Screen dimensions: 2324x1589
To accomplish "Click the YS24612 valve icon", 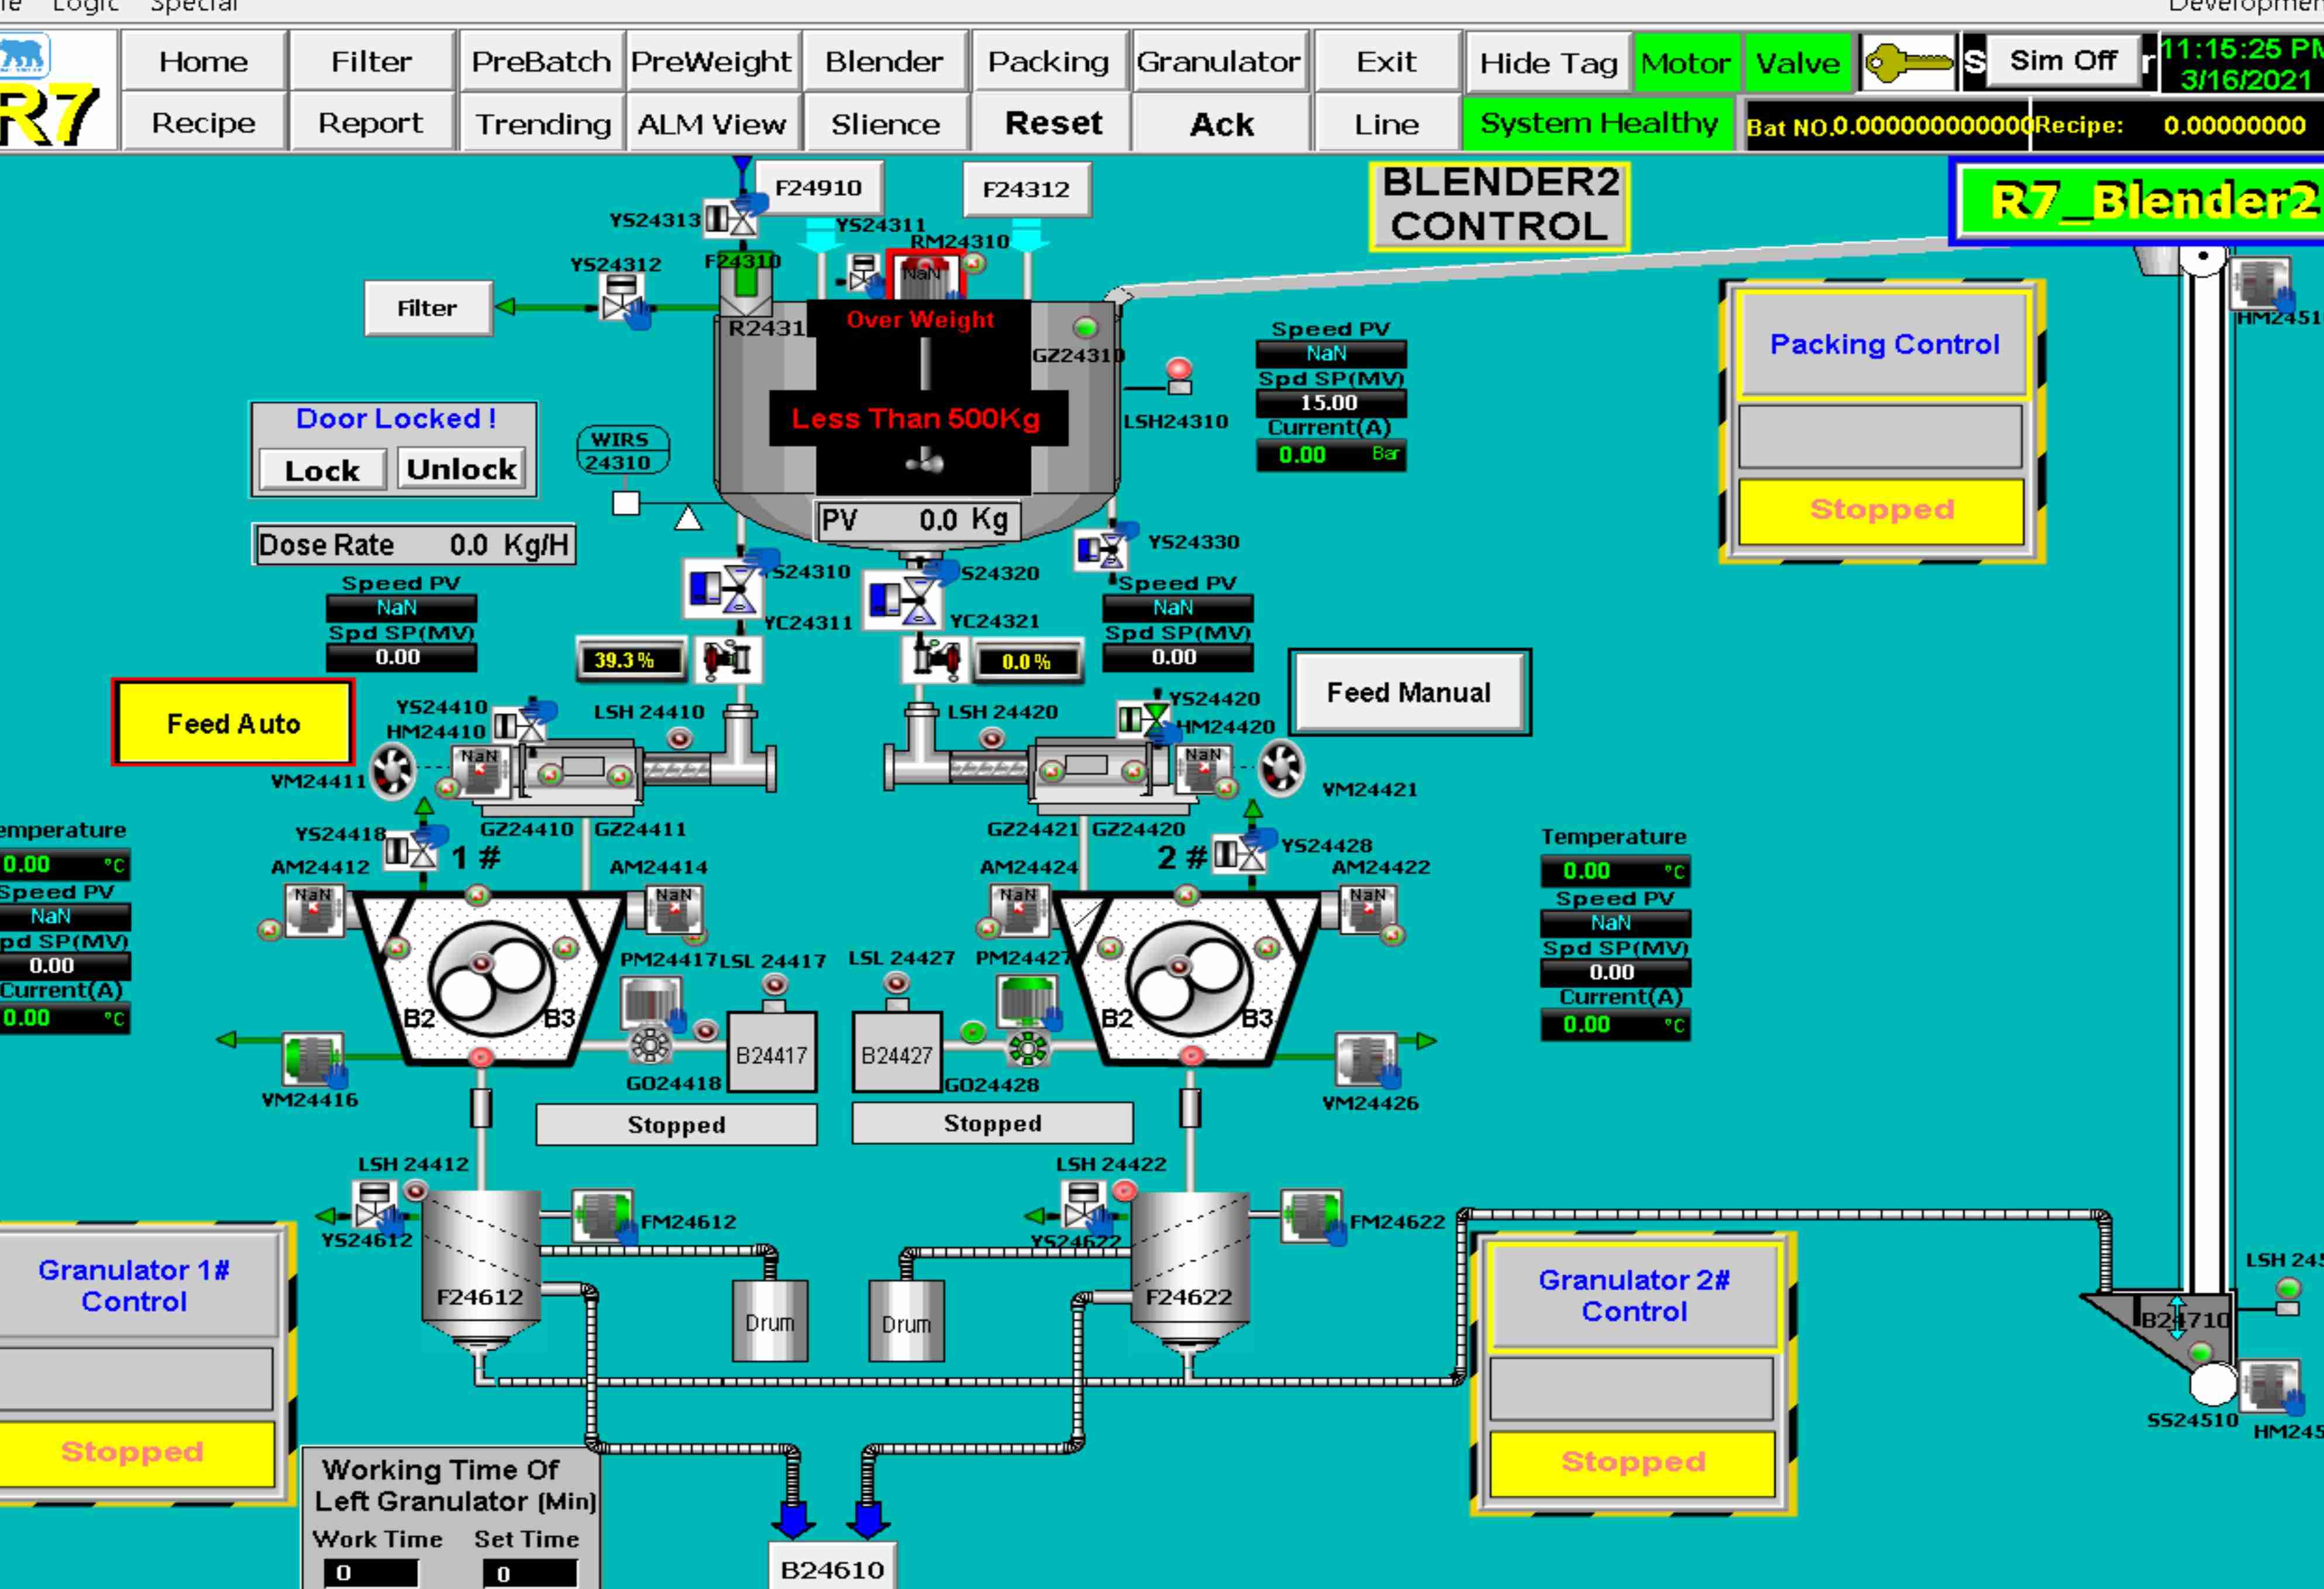I will coord(374,1205).
